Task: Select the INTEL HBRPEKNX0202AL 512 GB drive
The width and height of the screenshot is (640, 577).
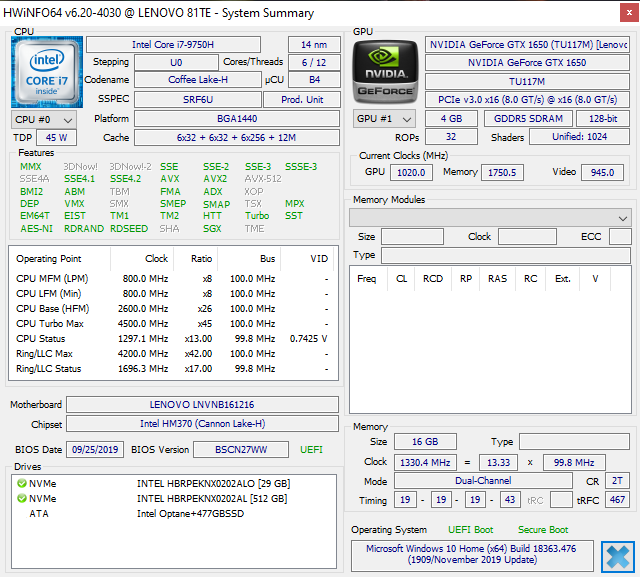Action: click(x=212, y=498)
